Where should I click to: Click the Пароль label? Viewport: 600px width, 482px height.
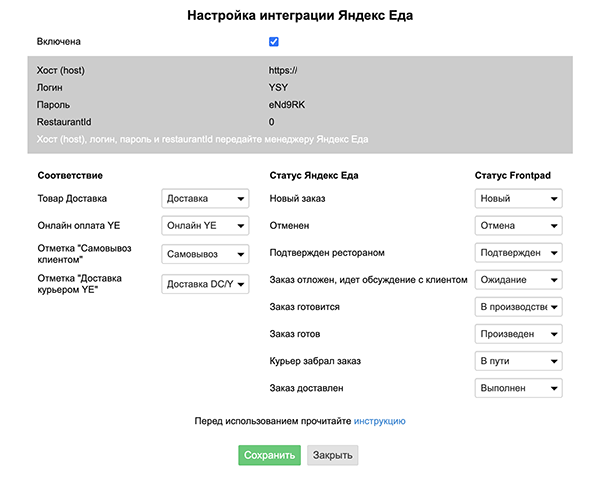point(53,105)
